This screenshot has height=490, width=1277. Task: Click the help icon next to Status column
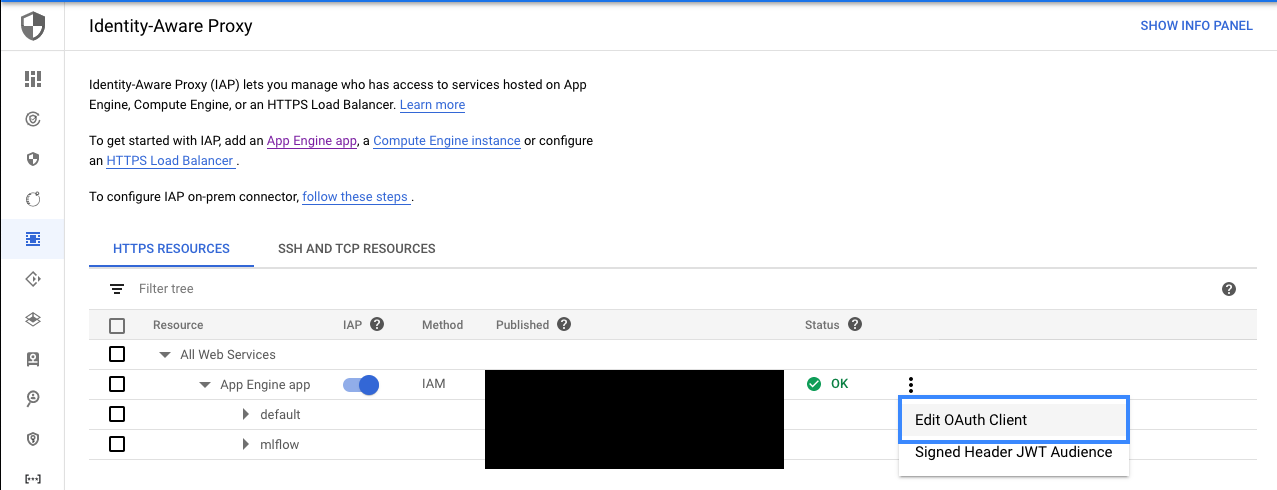pos(854,324)
